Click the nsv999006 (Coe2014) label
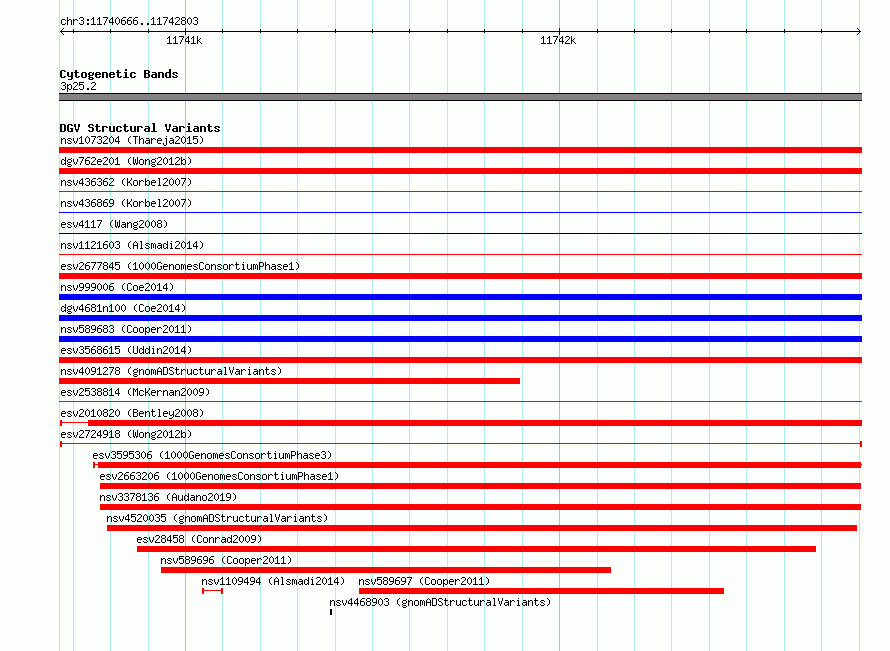The height and width of the screenshot is (651, 890). [x=117, y=287]
